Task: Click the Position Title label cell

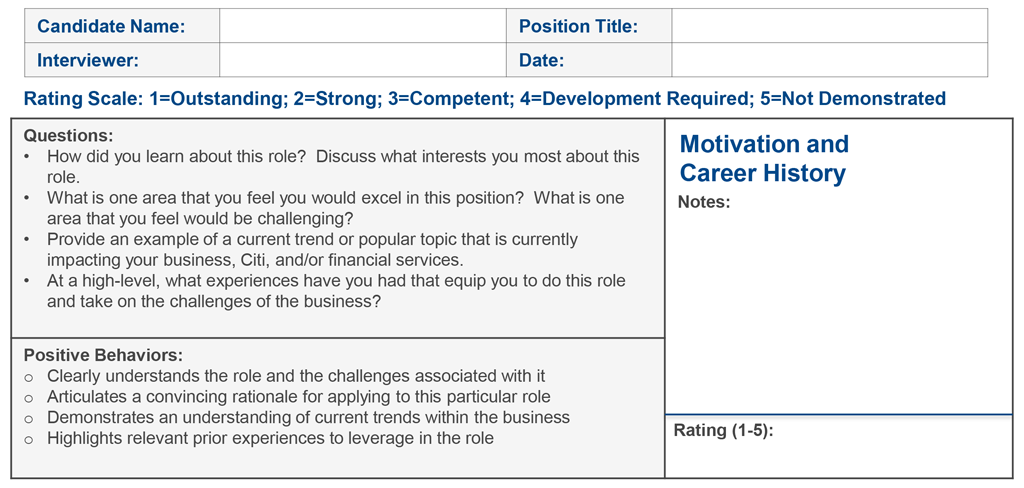Action: tap(588, 27)
